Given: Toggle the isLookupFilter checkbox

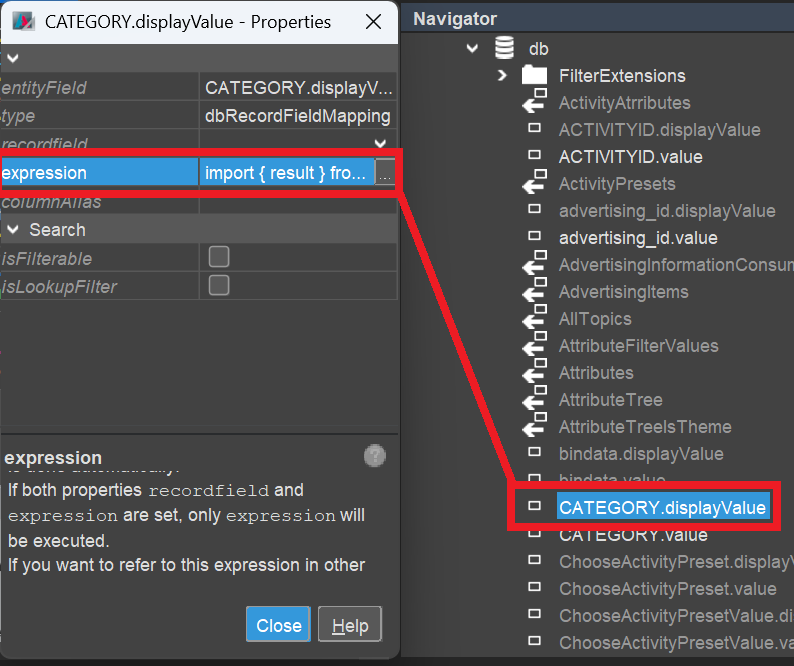Looking at the screenshot, I should coord(218,286).
